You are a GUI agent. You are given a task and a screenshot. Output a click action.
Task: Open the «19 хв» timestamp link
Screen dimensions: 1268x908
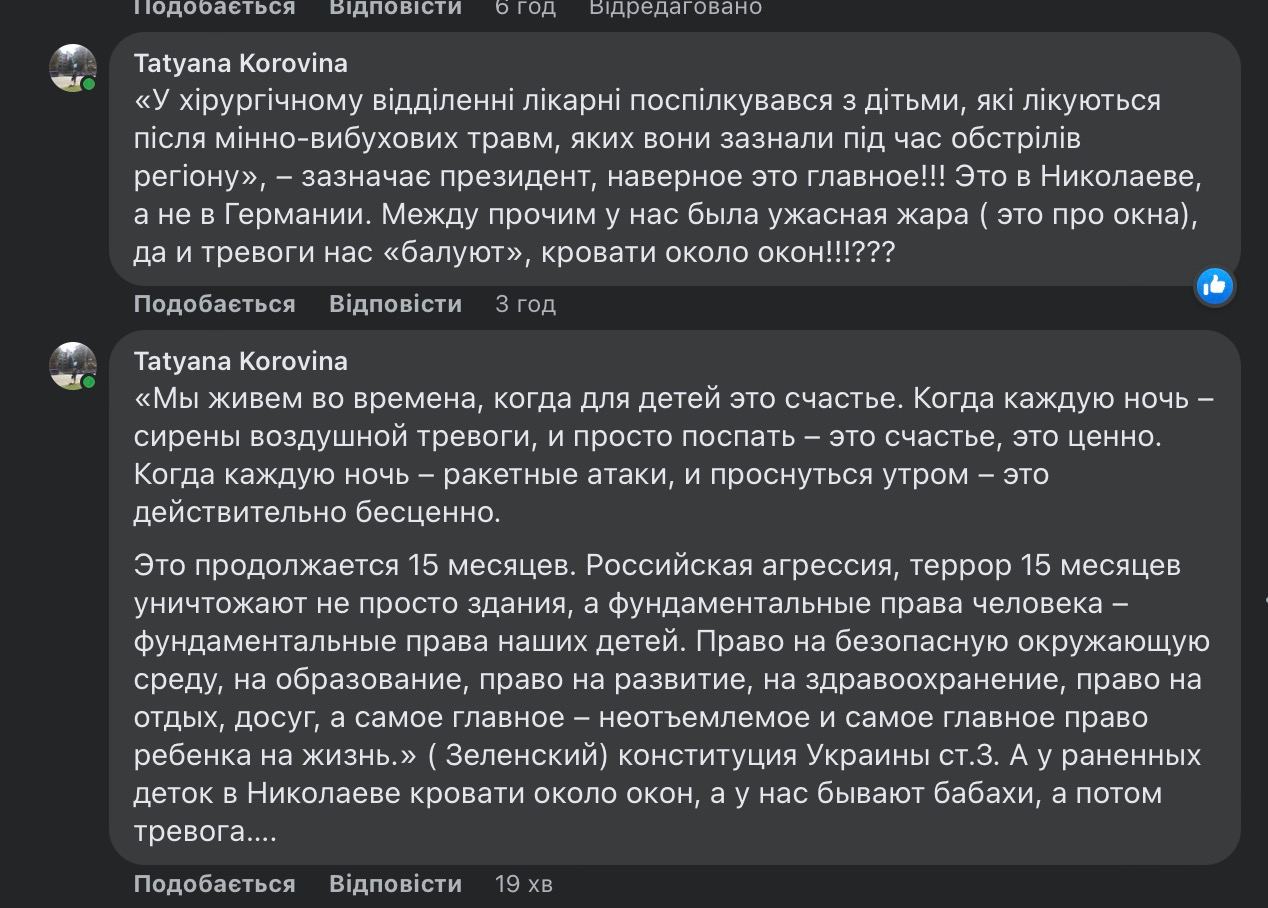coord(524,884)
